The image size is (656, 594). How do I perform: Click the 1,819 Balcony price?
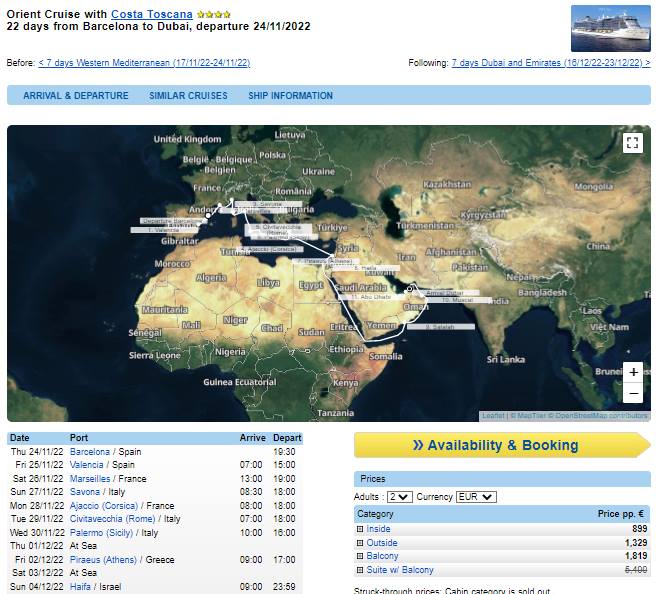click(636, 556)
